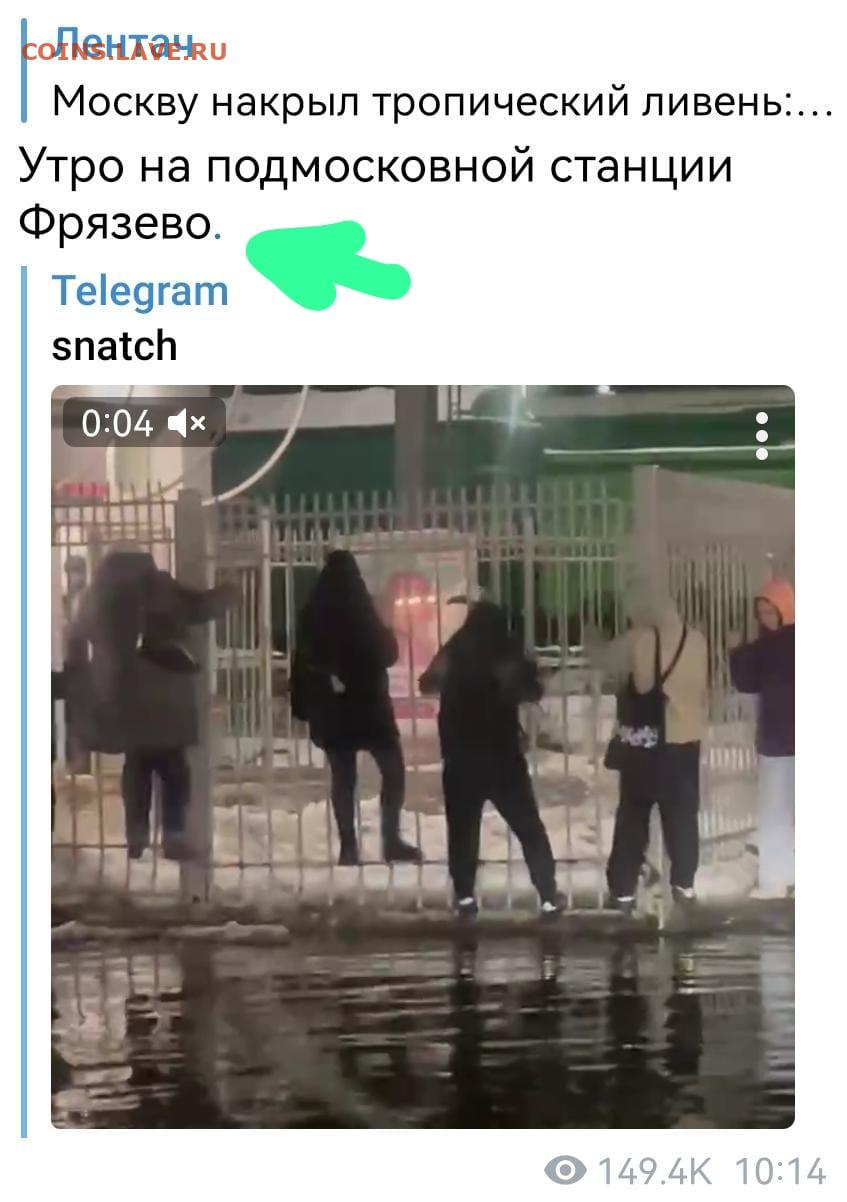Play the snatch video thumbnail
Screen dimensions: 847x1202
pyautogui.click(x=423, y=757)
